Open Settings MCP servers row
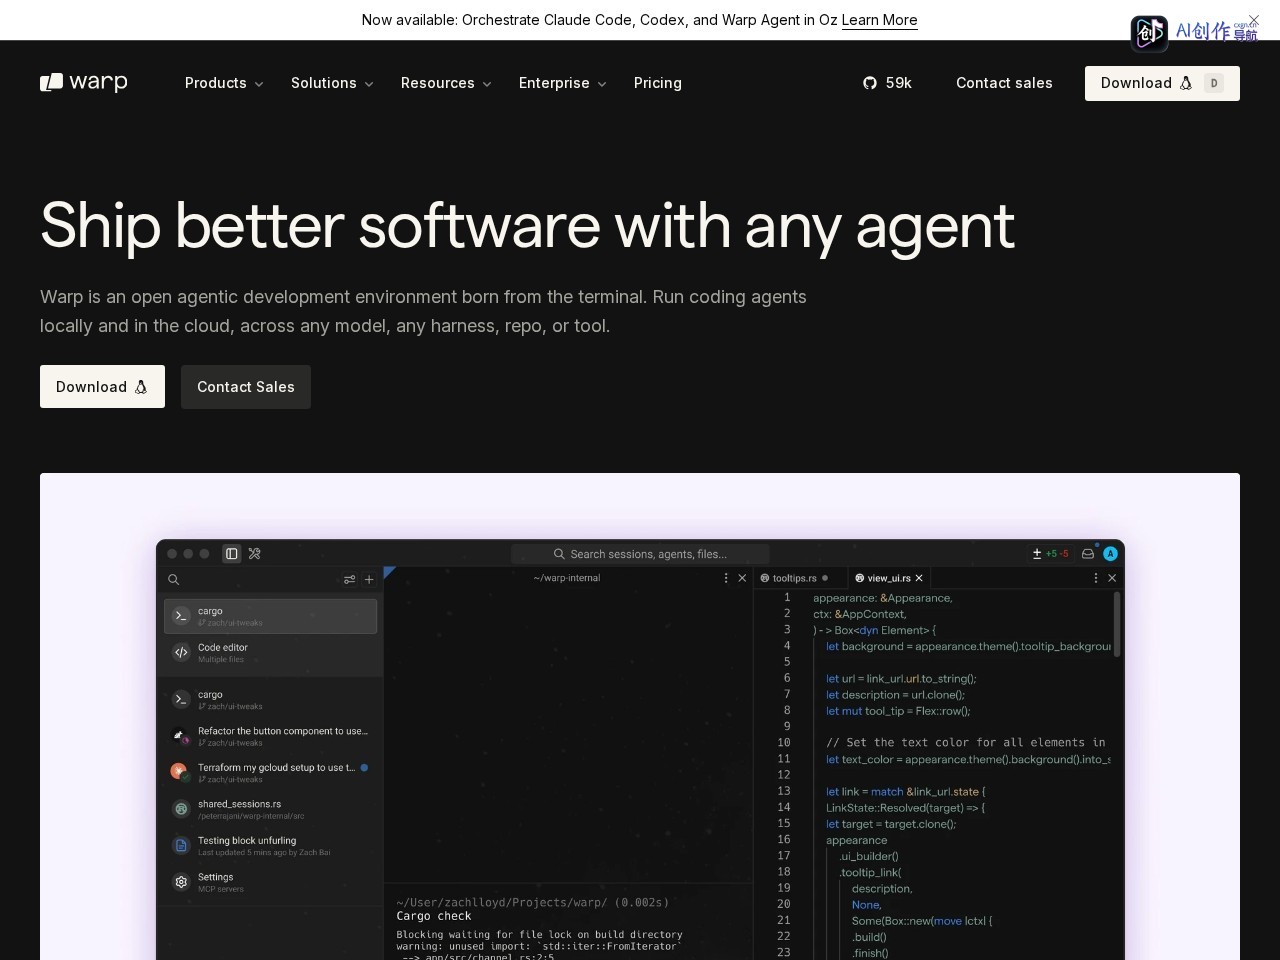Screen dimensions: 1280x960 pyautogui.click(x=270, y=882)
